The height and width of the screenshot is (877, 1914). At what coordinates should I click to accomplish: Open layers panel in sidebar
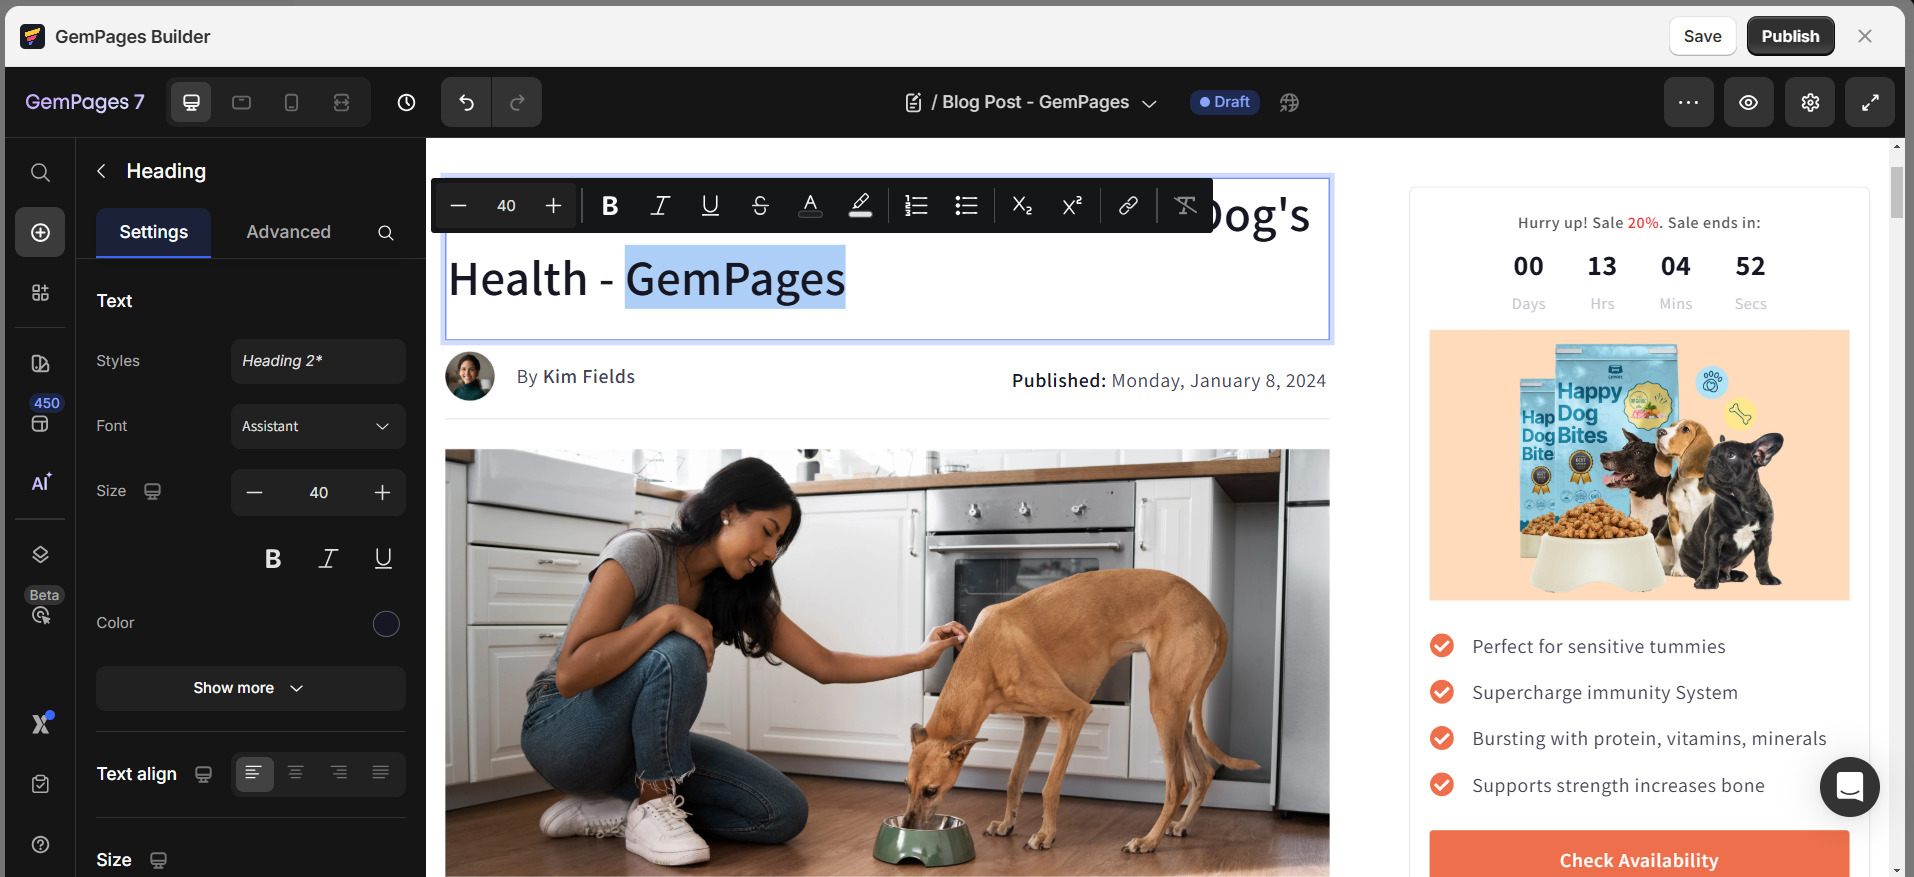pyautogui.click(x=40, y=555)
